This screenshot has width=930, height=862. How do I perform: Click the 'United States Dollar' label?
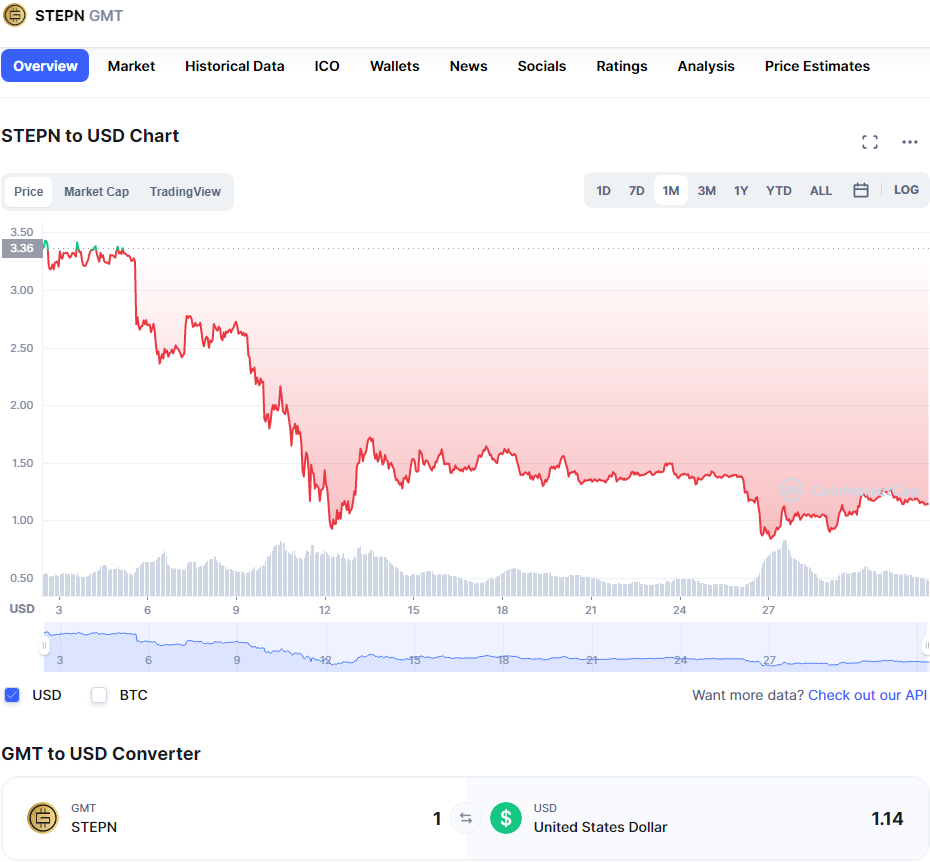600,827
